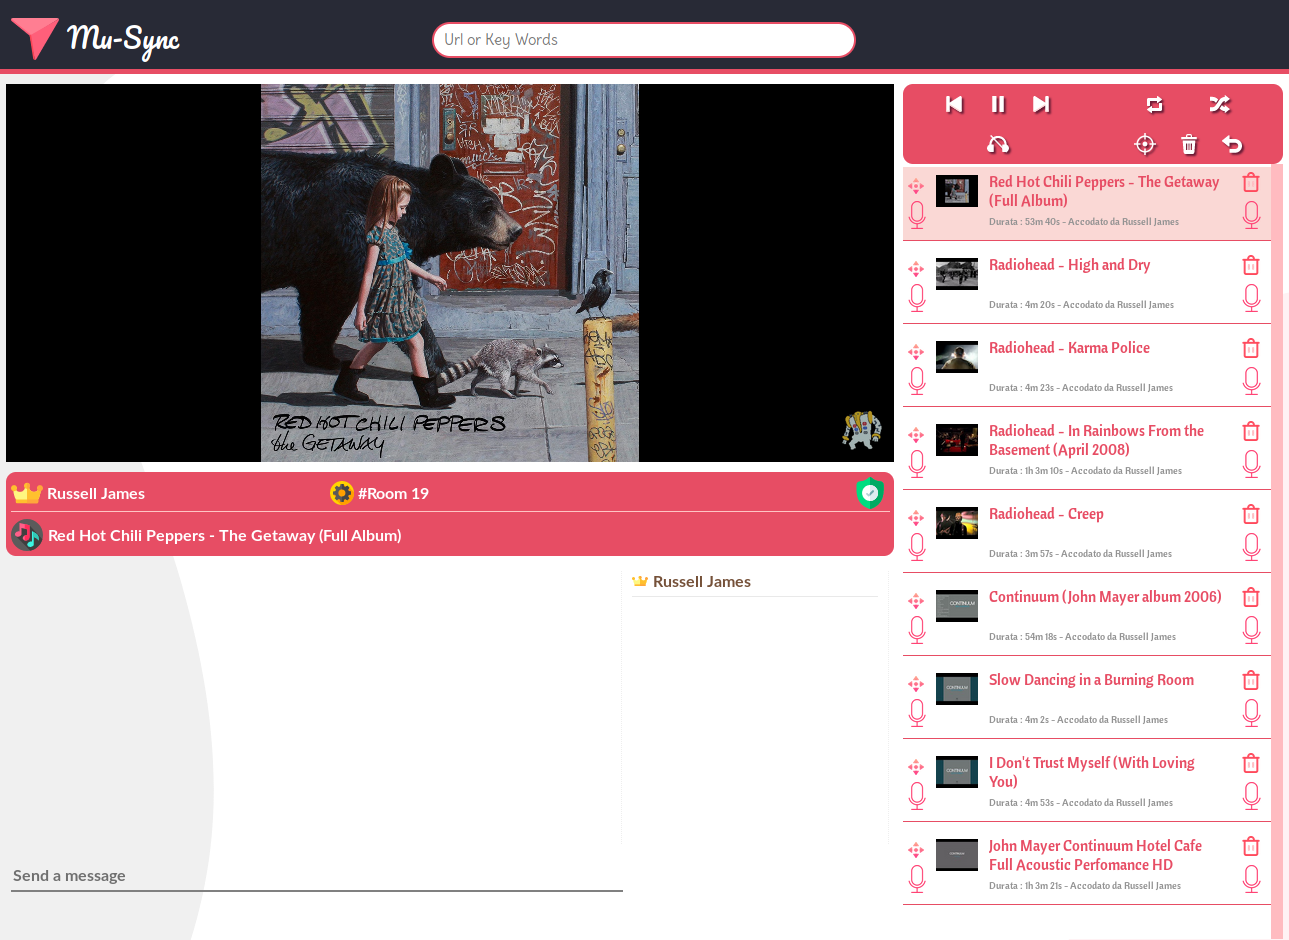Click 'Durata : 53m 40s' text on first track

[1025, 222]
